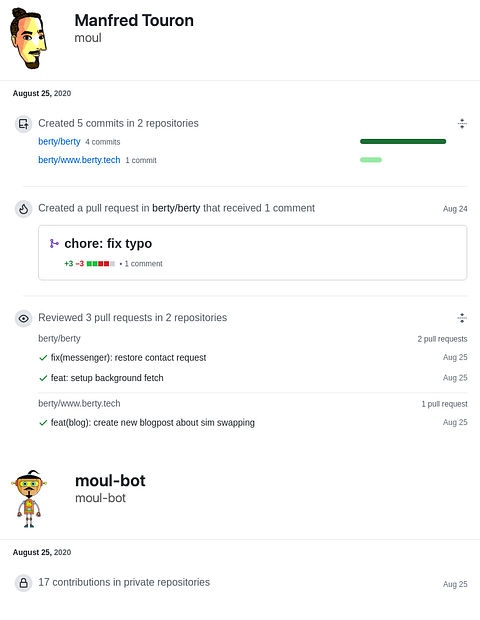Screen dimensions: 480x620
Task: Open fix(messenger): restore contact request review
Action: [x=129, y=358]
